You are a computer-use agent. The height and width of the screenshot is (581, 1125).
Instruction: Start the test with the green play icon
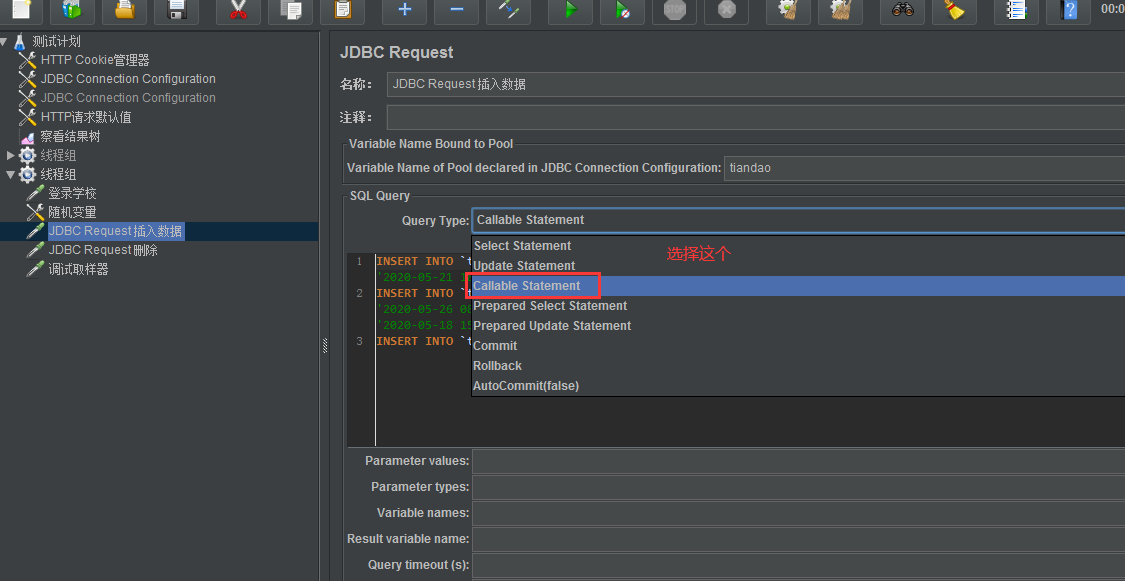point(570,12)
